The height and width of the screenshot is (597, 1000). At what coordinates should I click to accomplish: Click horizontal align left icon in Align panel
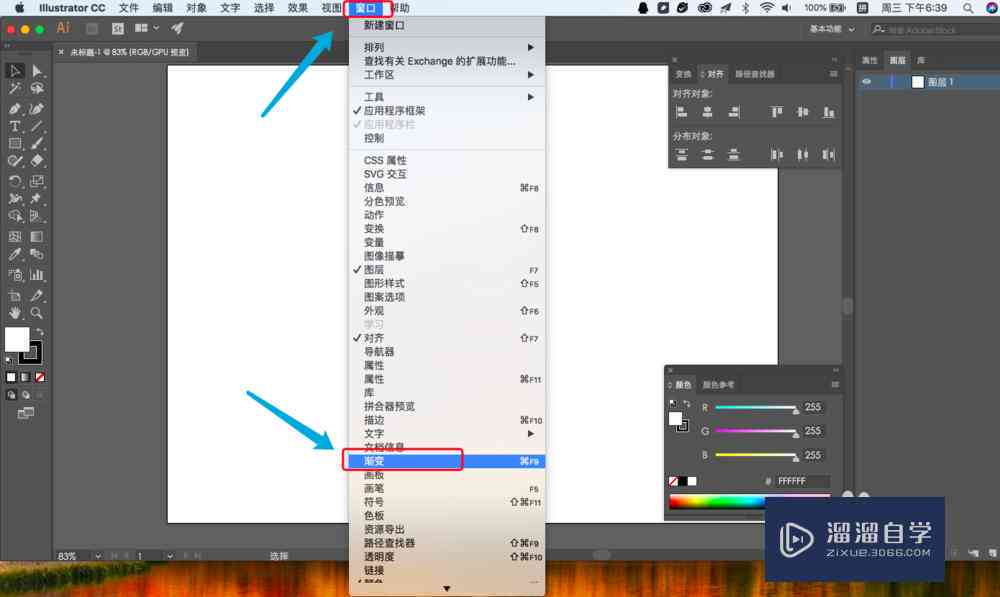coord(681,112)
